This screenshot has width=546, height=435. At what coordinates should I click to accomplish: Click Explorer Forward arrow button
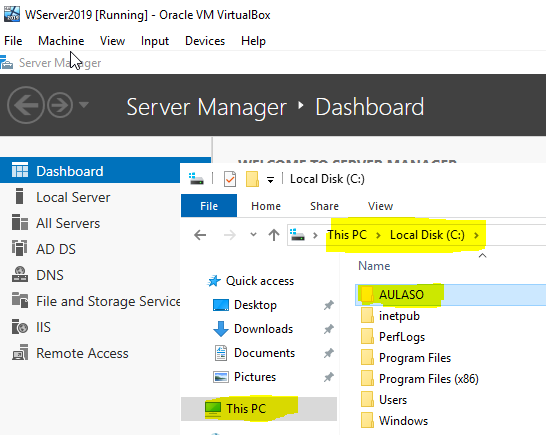point(230,235)
